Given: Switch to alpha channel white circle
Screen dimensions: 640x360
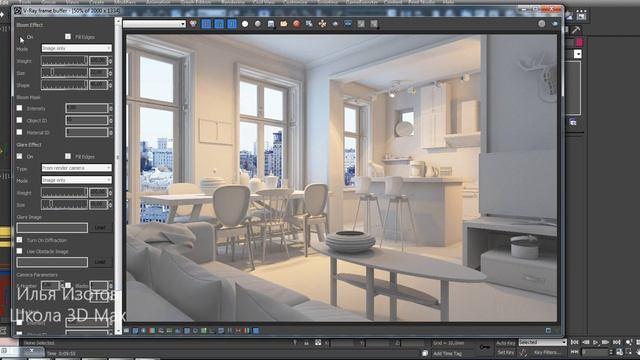Looking at the screenshot, I should [x=245, y=24].
